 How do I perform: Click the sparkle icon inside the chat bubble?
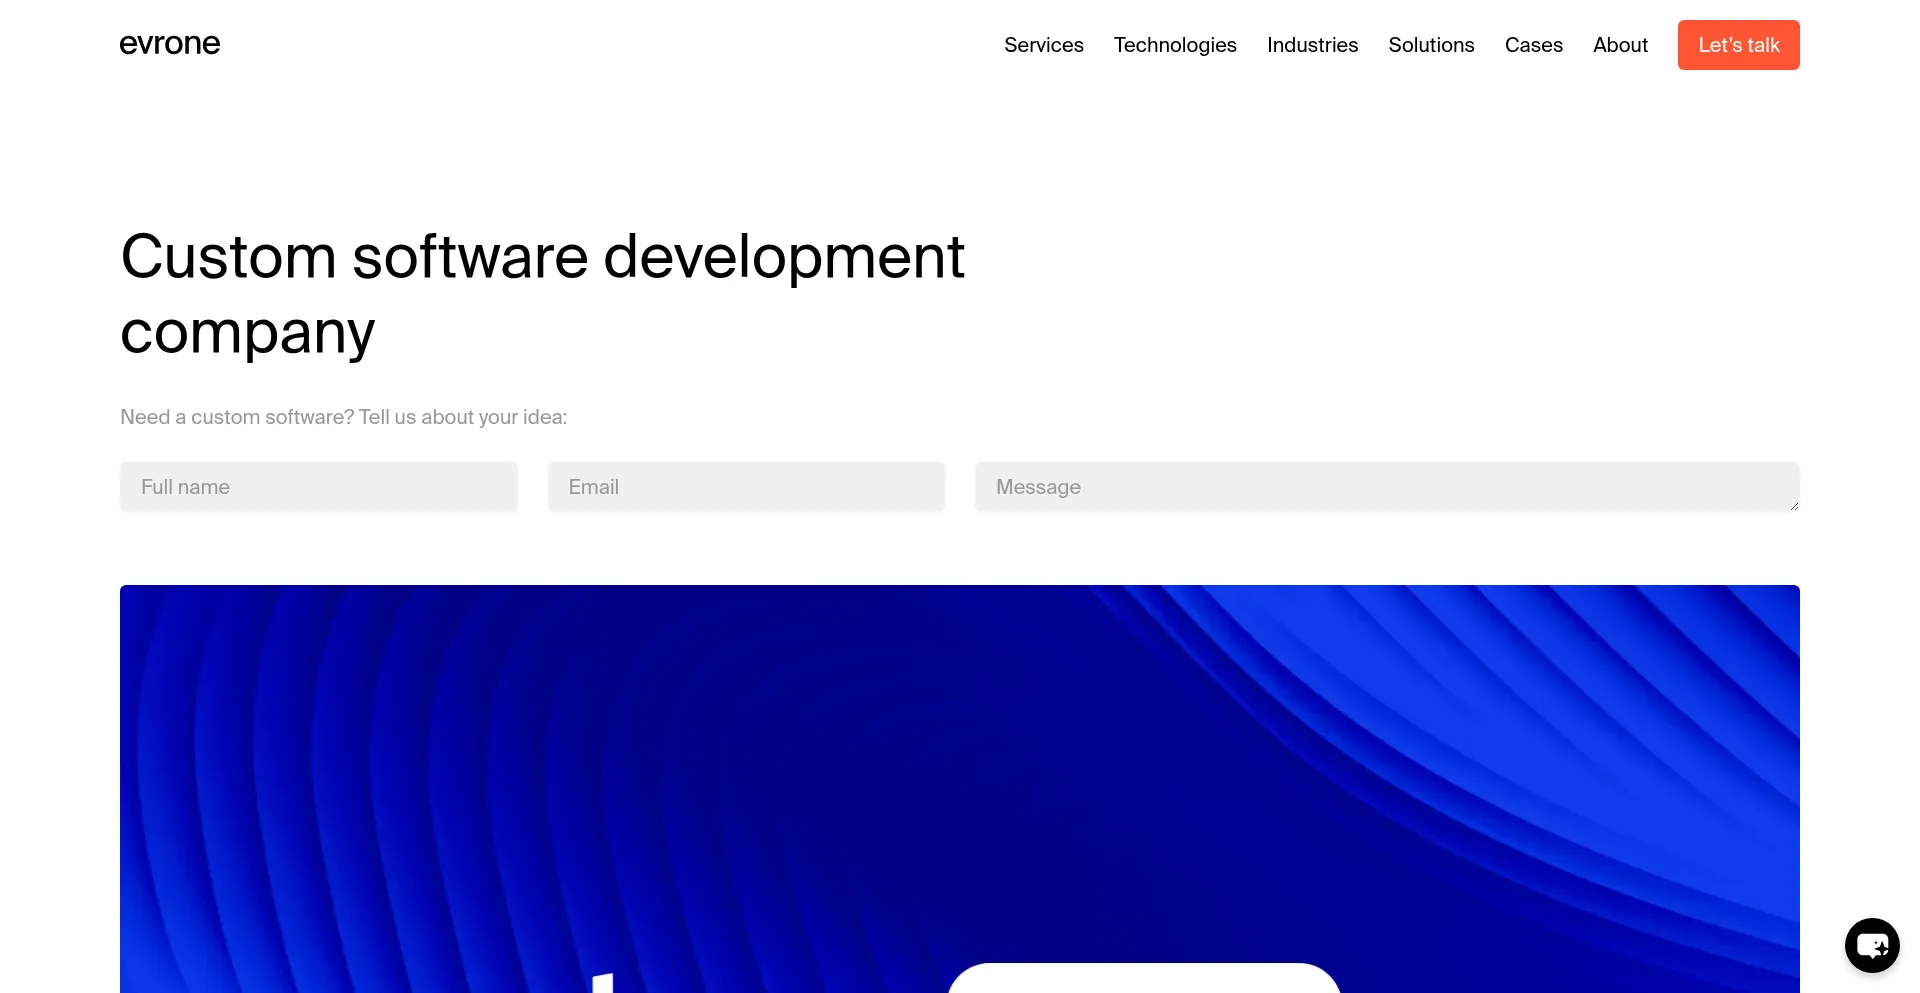(x=1882, y=948)
